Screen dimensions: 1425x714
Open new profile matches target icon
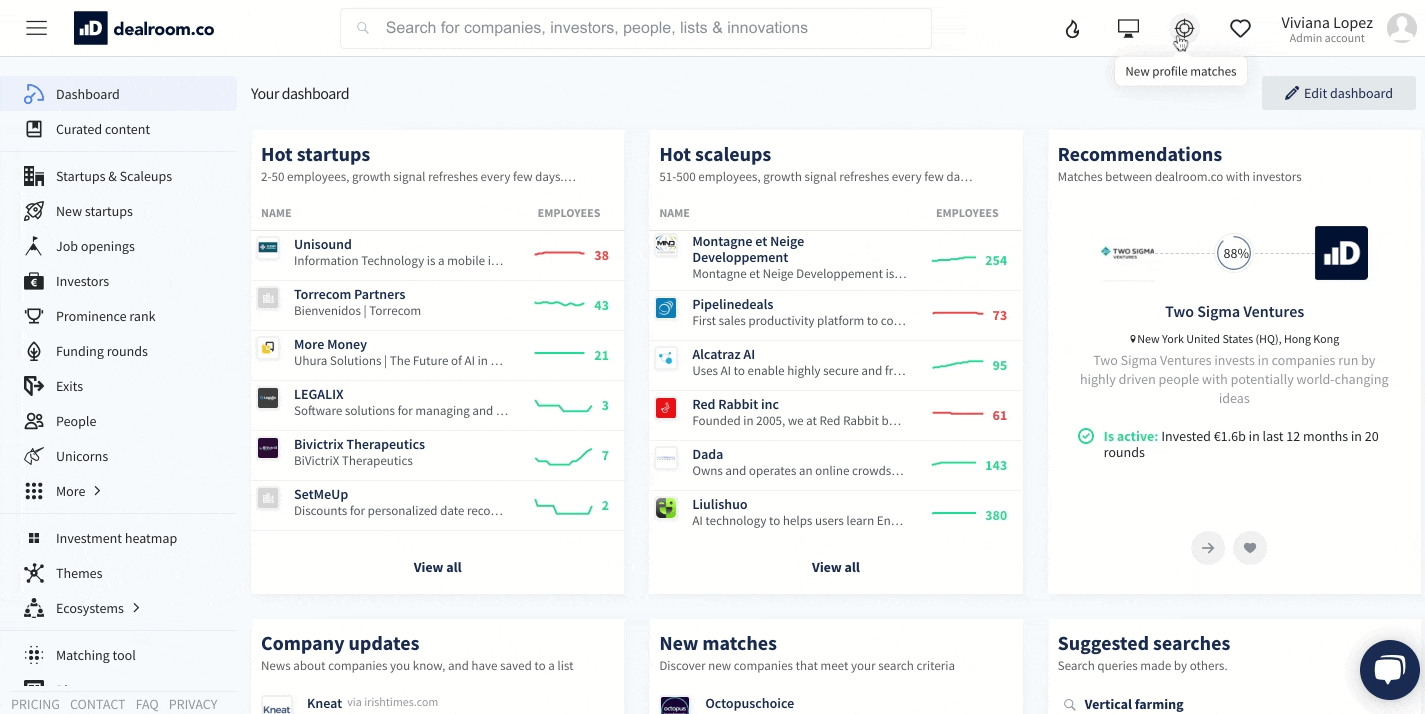1184,29
